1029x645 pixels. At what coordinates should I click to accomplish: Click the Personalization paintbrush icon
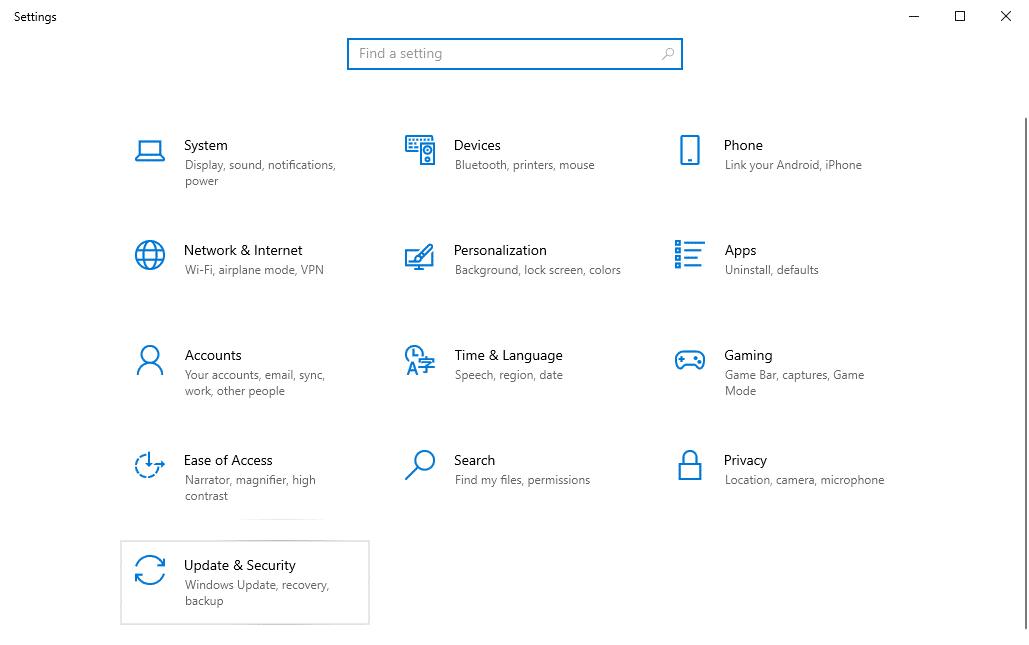coord(419,256)
